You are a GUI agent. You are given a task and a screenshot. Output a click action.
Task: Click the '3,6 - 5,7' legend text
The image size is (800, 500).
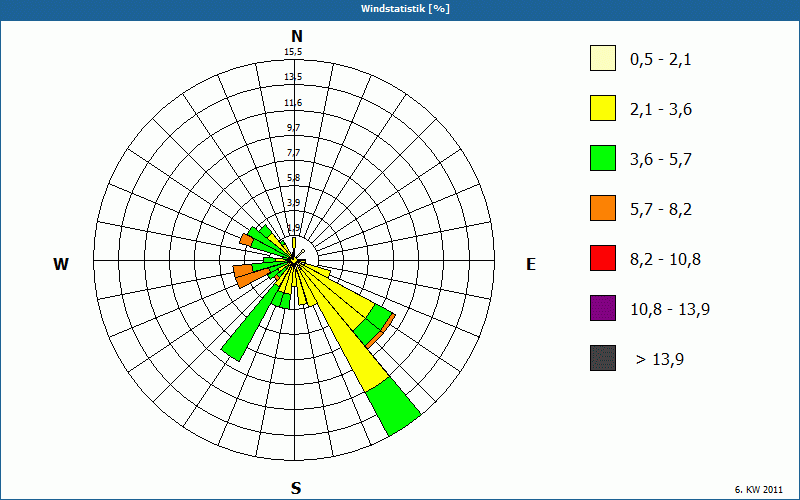pos(661,160)
